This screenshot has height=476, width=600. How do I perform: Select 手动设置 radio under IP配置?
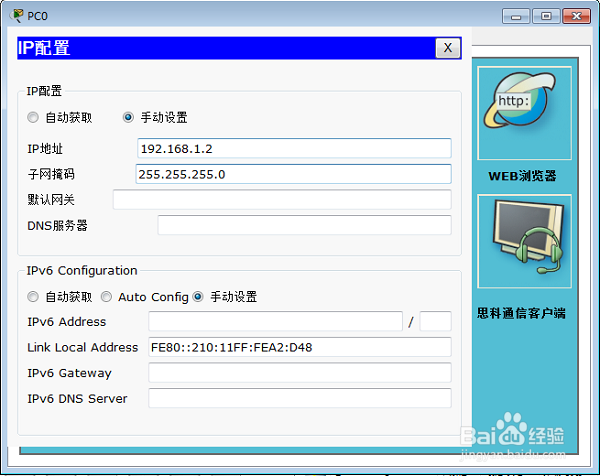(x=128, y=117)
